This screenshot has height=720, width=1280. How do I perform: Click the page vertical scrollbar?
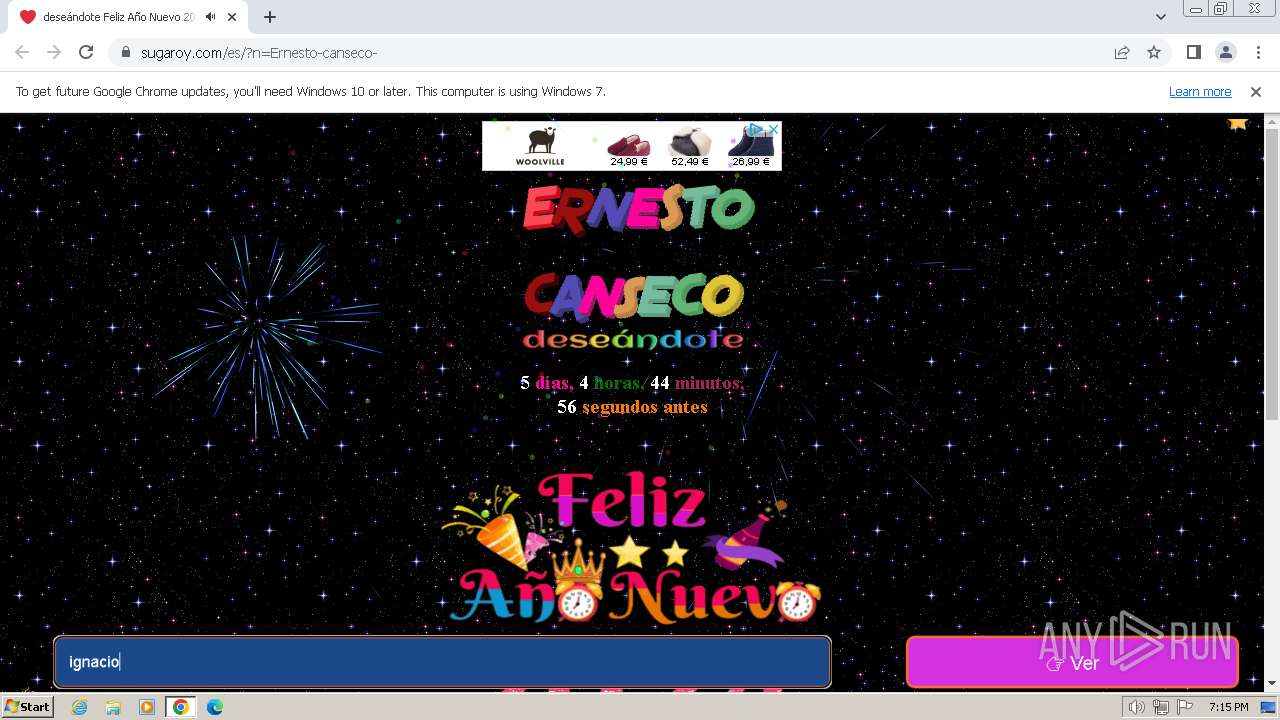coord(1272,274)
